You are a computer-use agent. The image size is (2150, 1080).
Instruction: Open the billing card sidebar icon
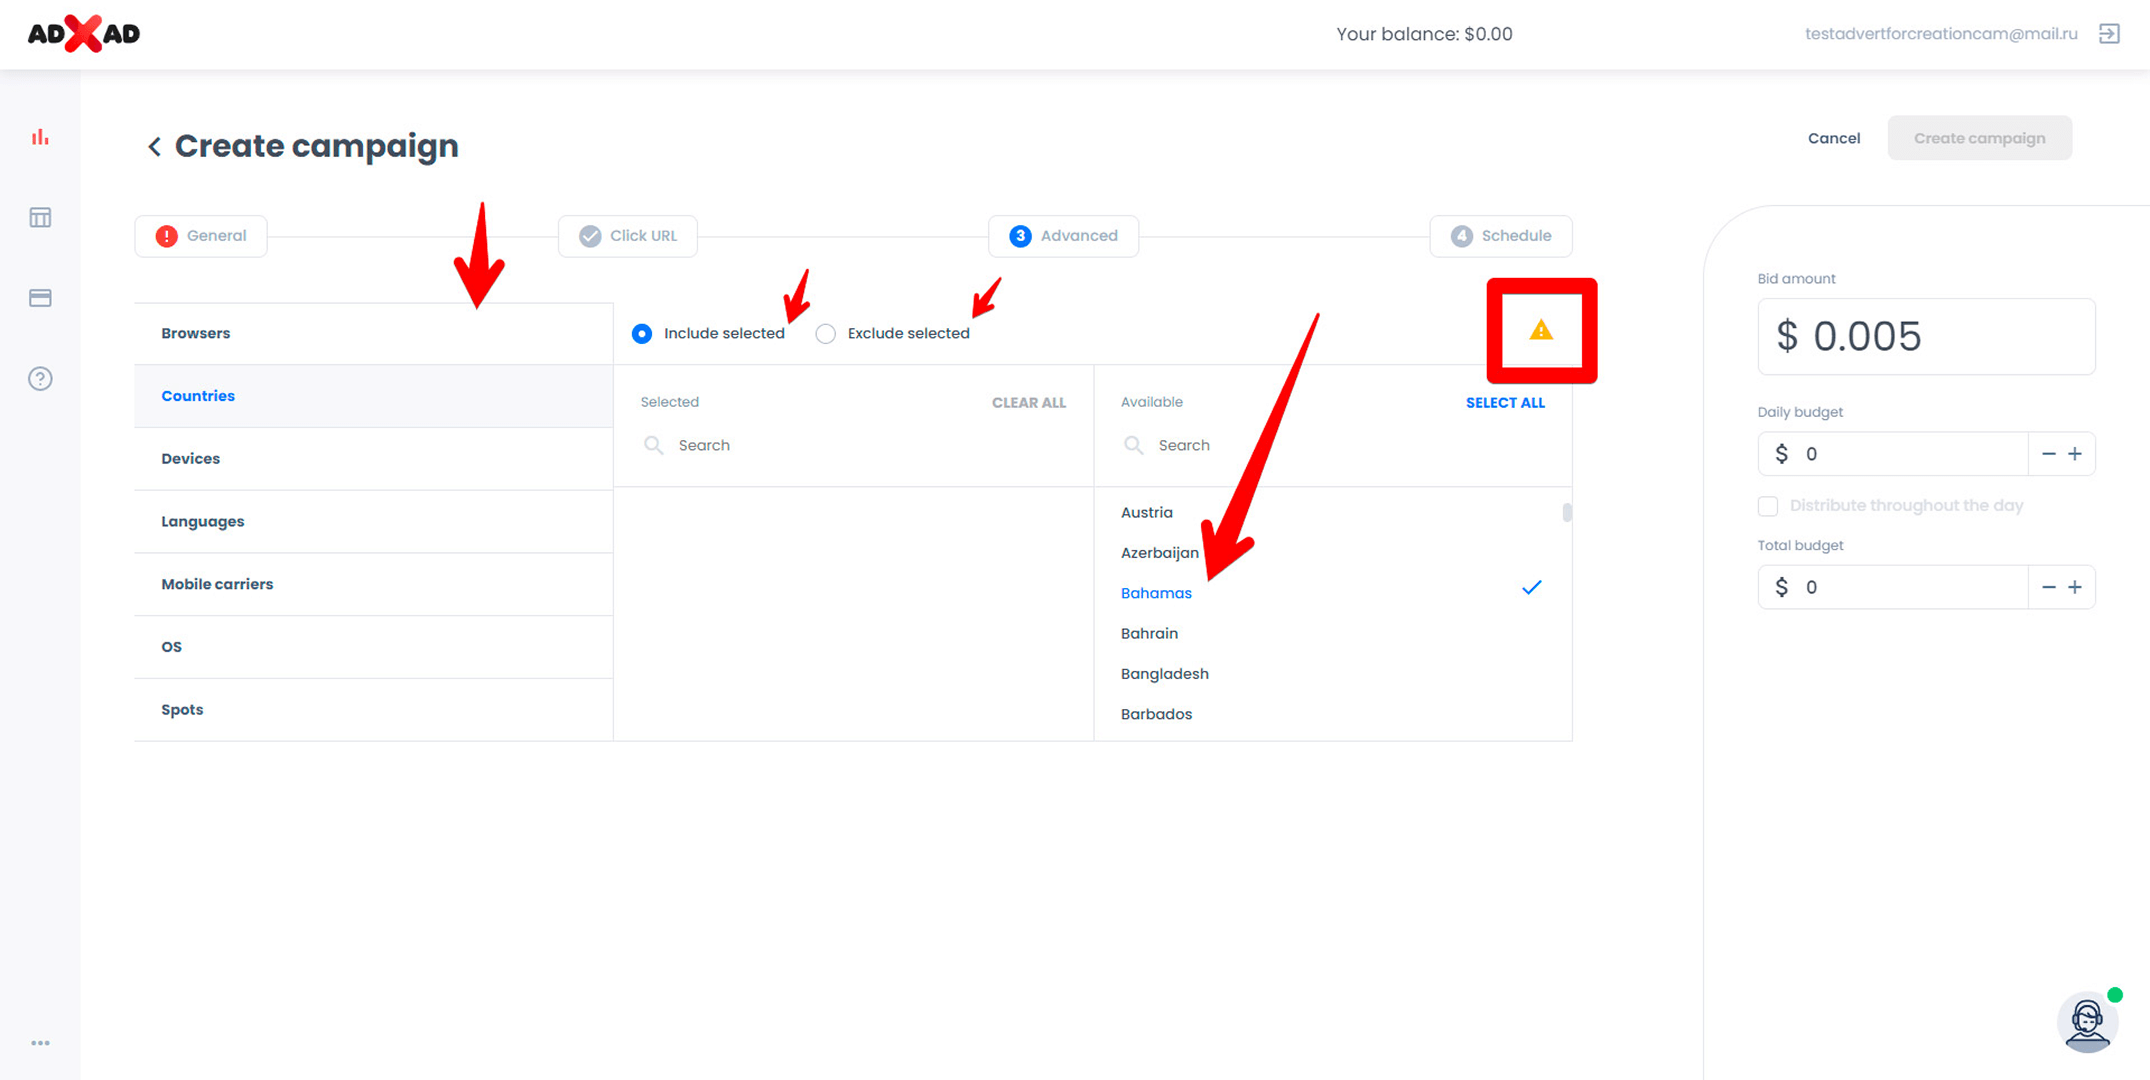(40, 298)
